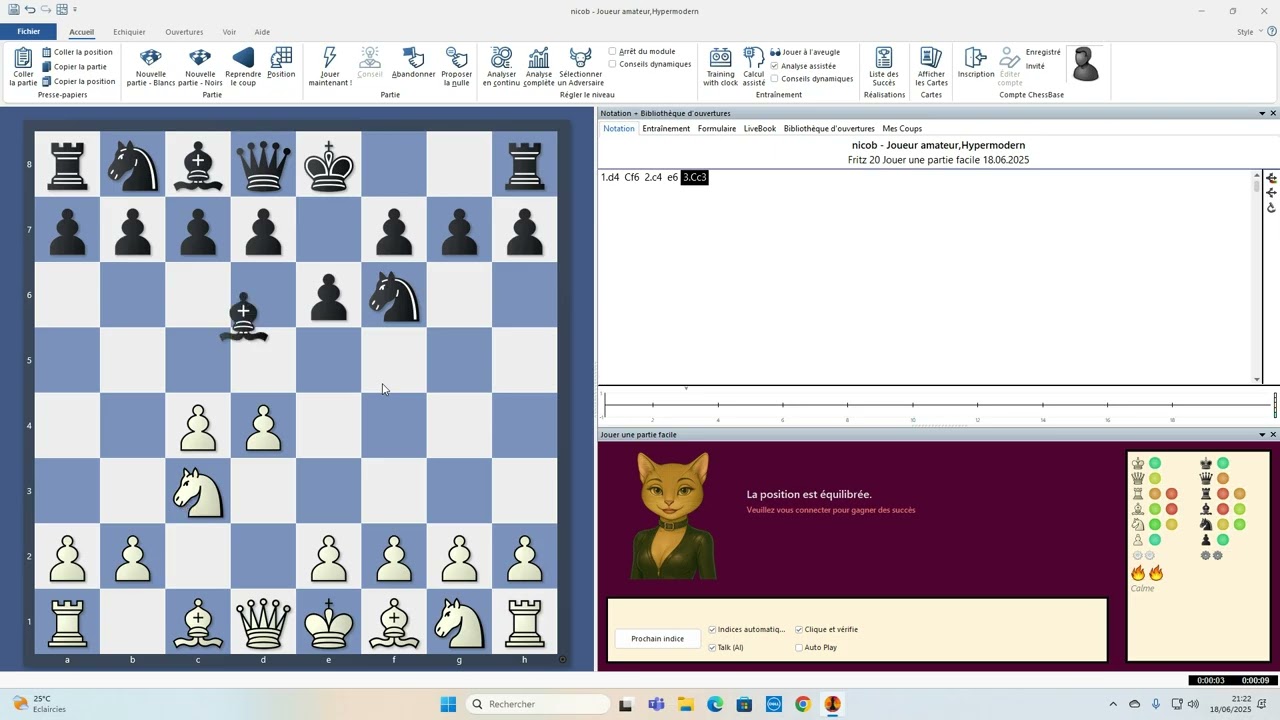
Task: Click top arrow icon right of notation
Action: [x=1271, y=178]
